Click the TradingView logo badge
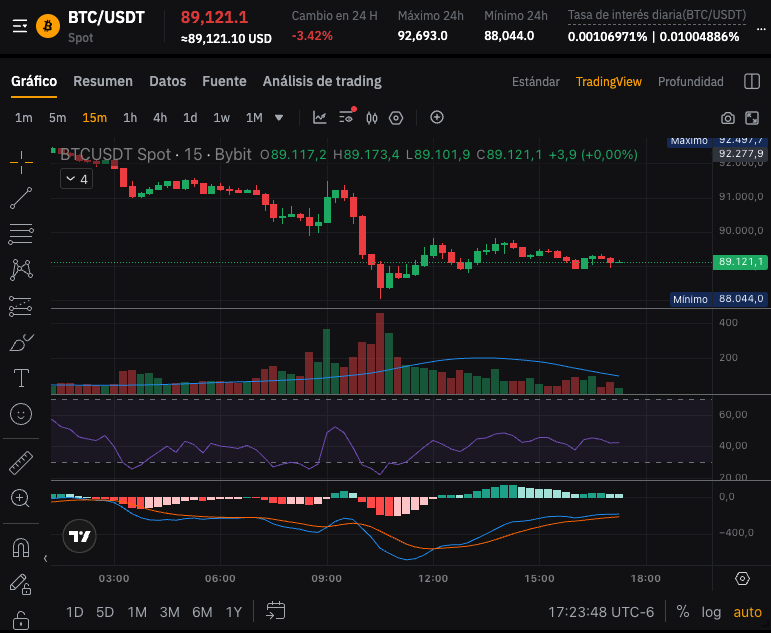 tap(79, 536)
